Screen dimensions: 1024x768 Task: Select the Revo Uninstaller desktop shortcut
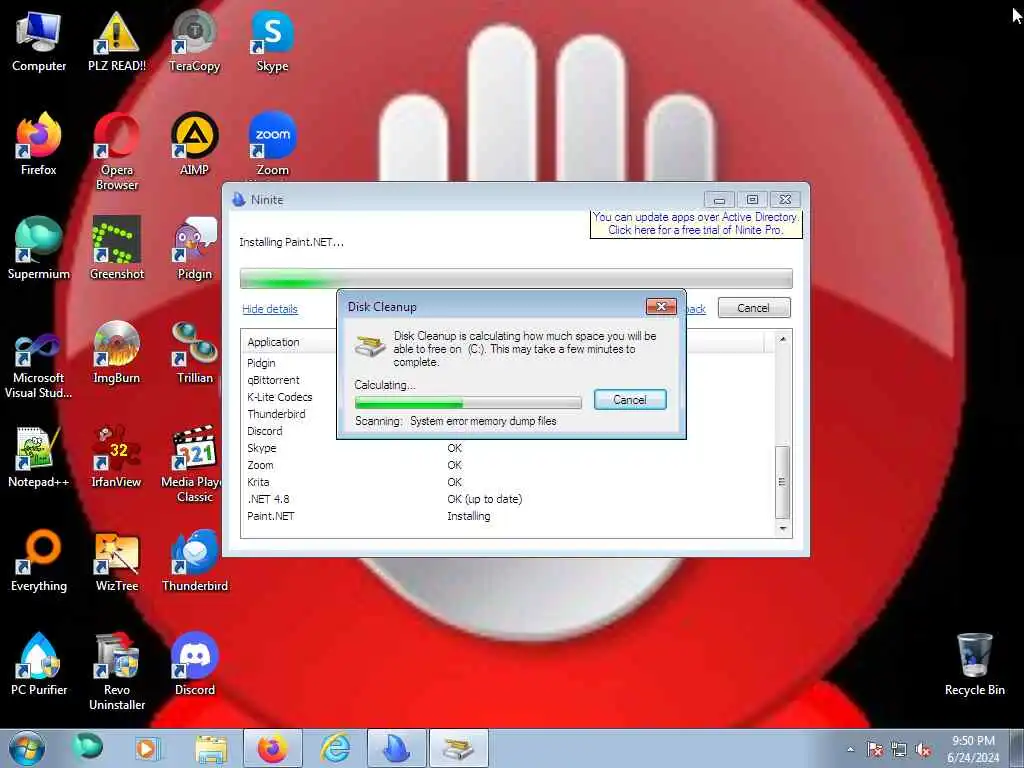click(x=117, y=671)
